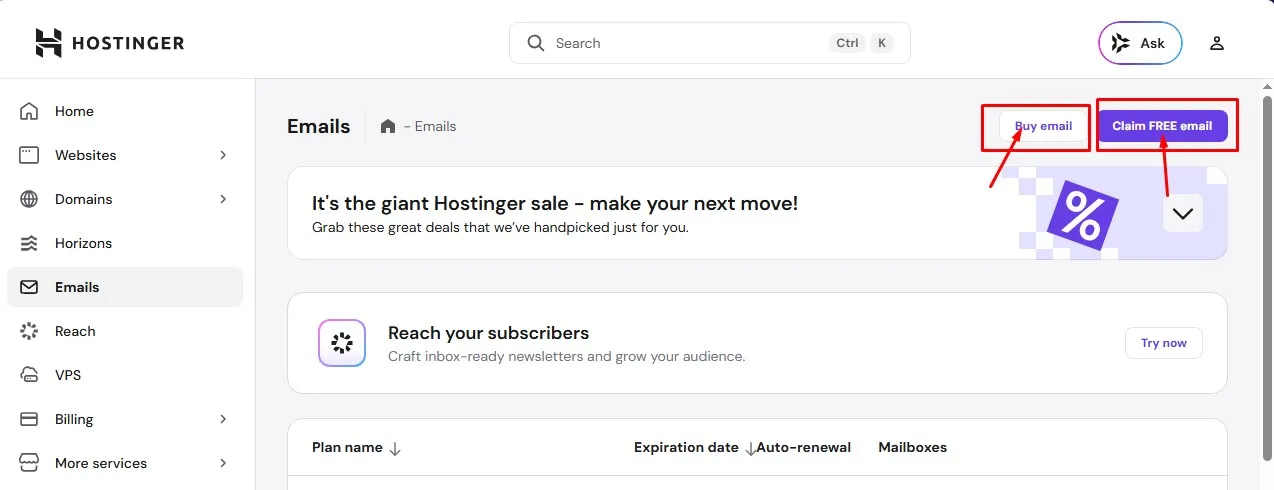This screenshot has width=1274, height=490.
Task: Open Billing in the sidebar
Action: (125, 419)
